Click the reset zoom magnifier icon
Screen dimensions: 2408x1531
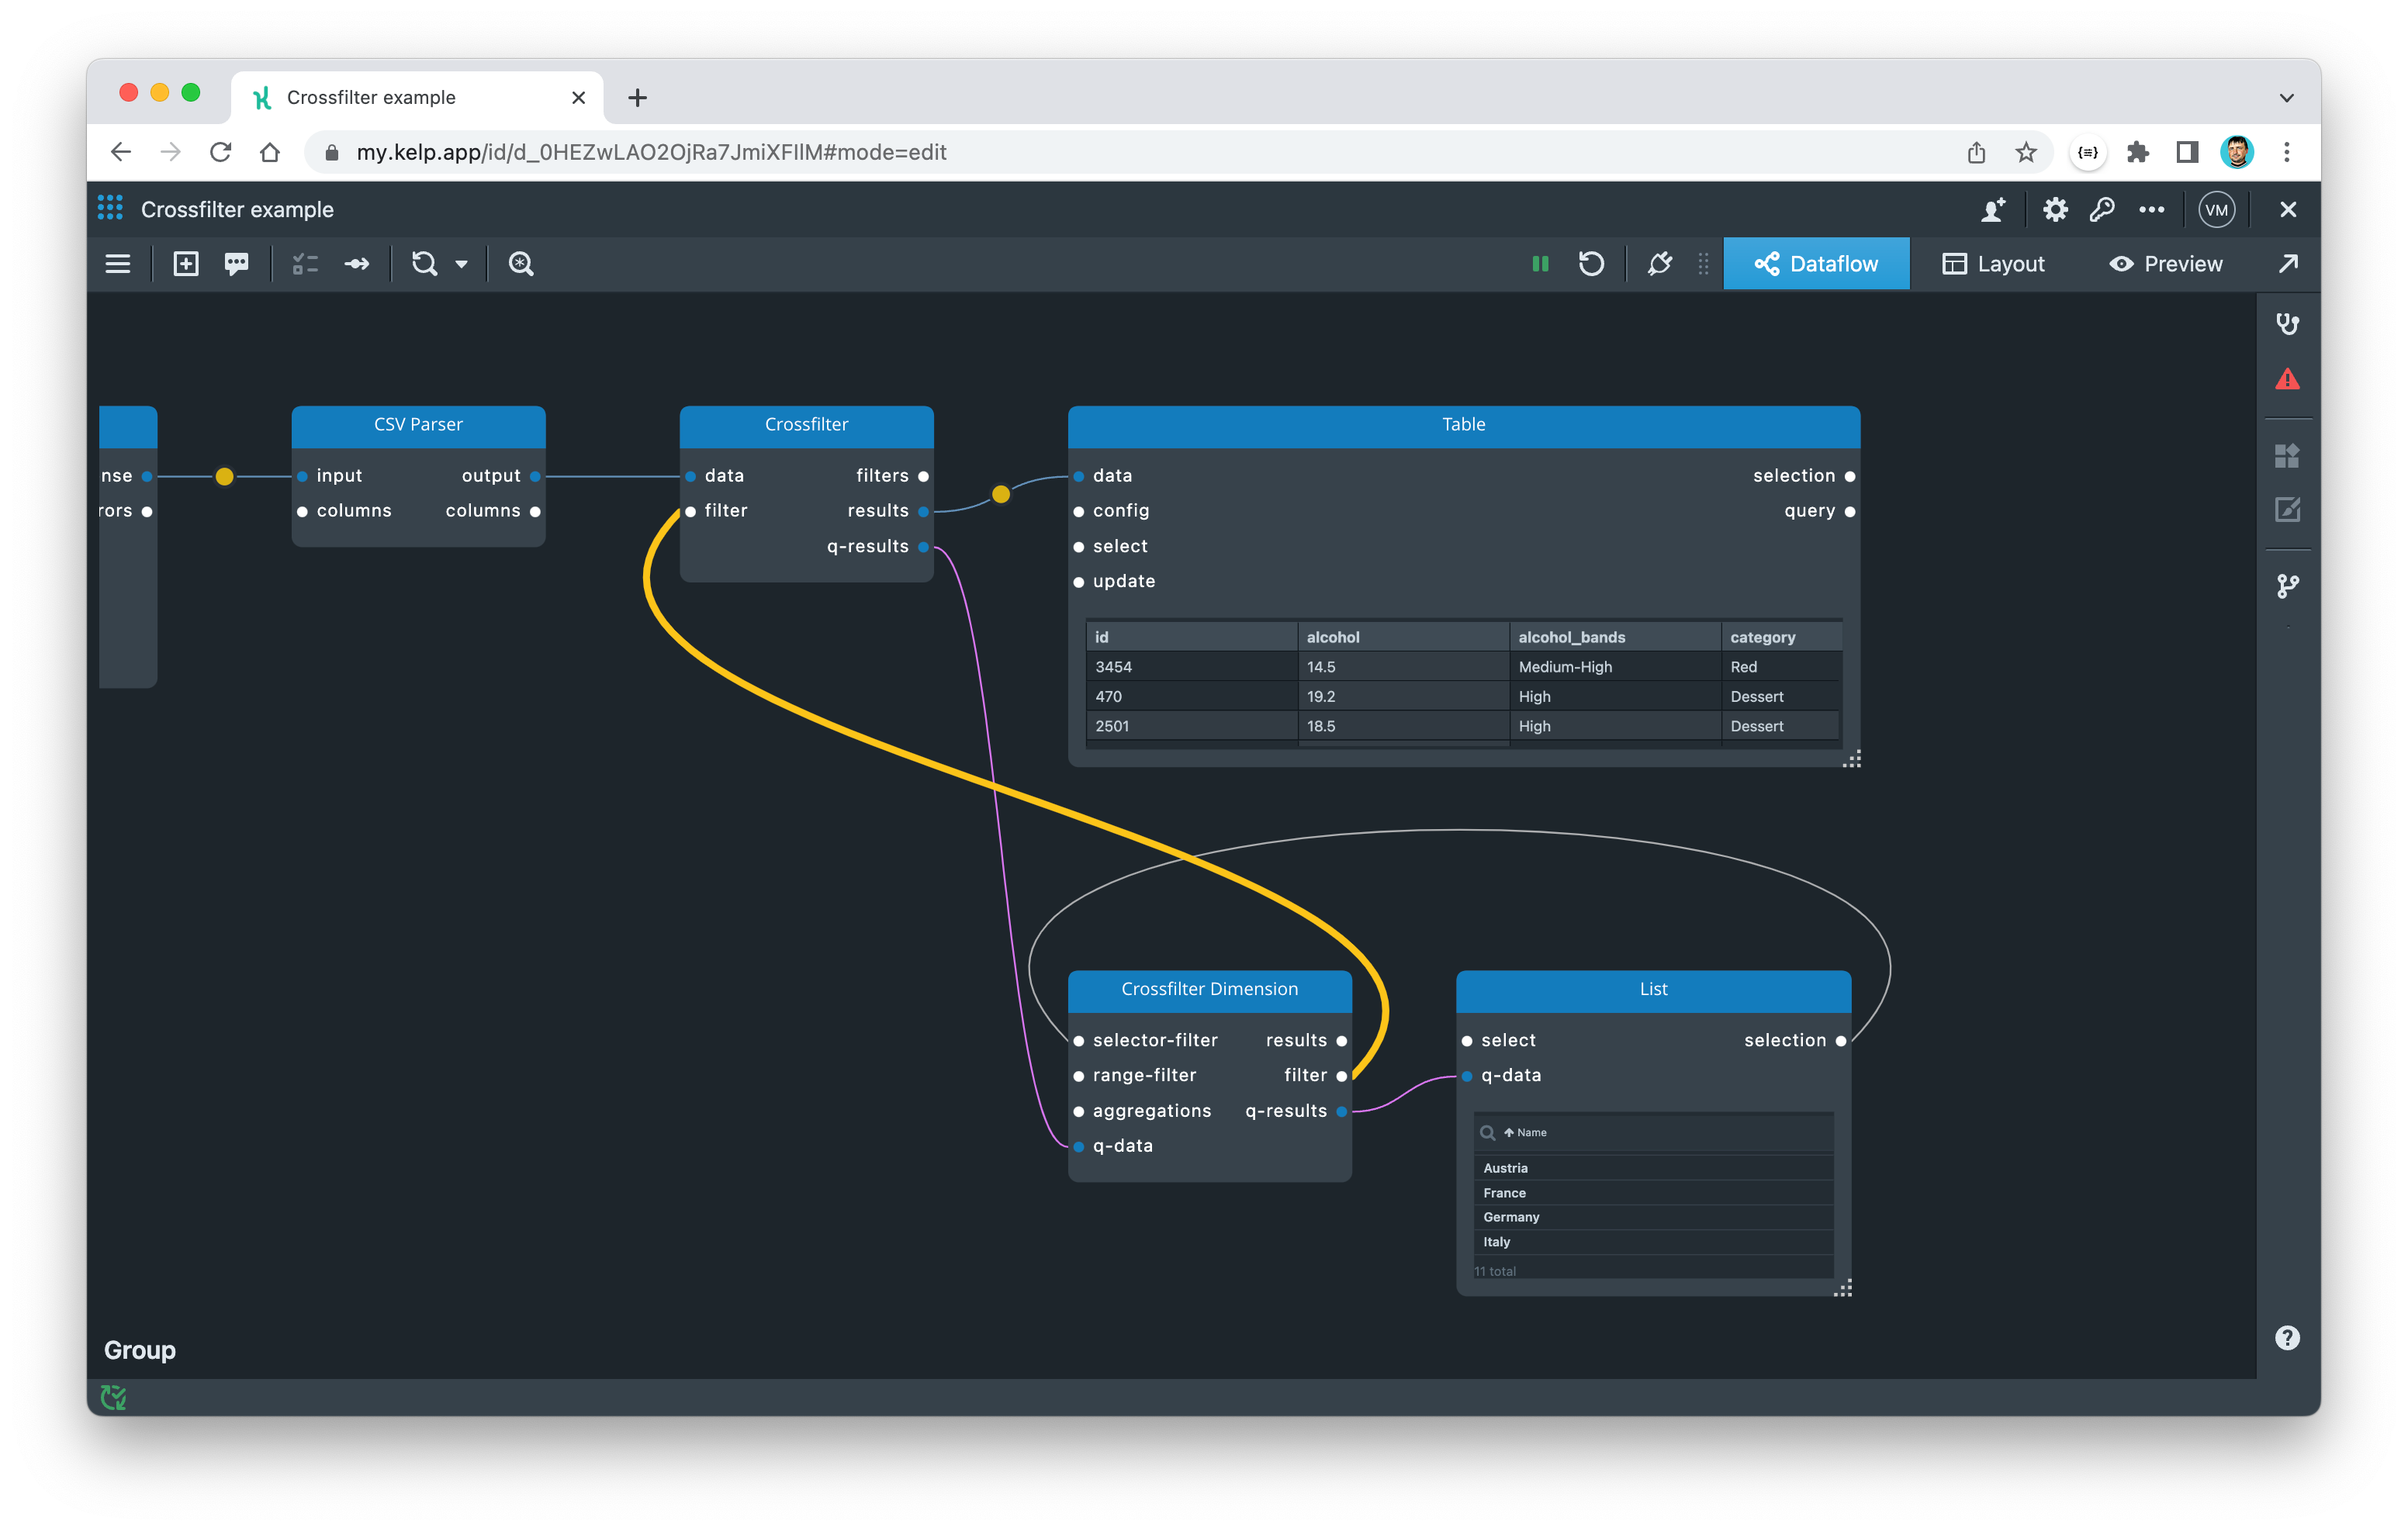425,264
